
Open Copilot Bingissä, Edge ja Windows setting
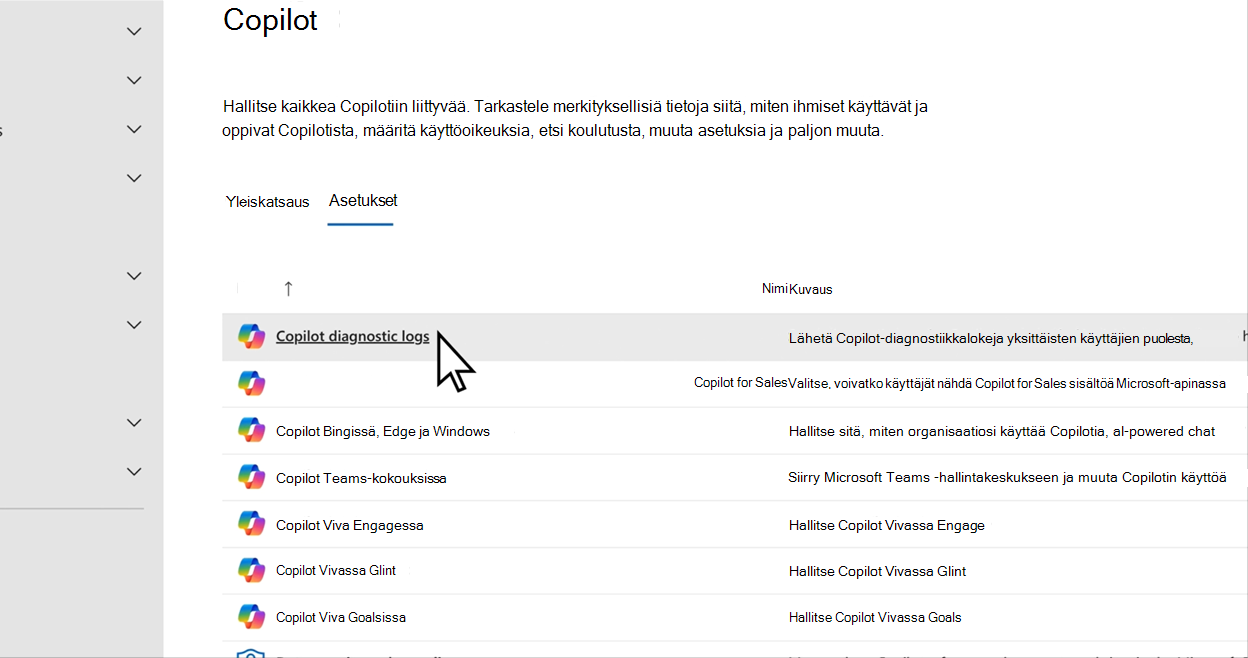[383, 431]
